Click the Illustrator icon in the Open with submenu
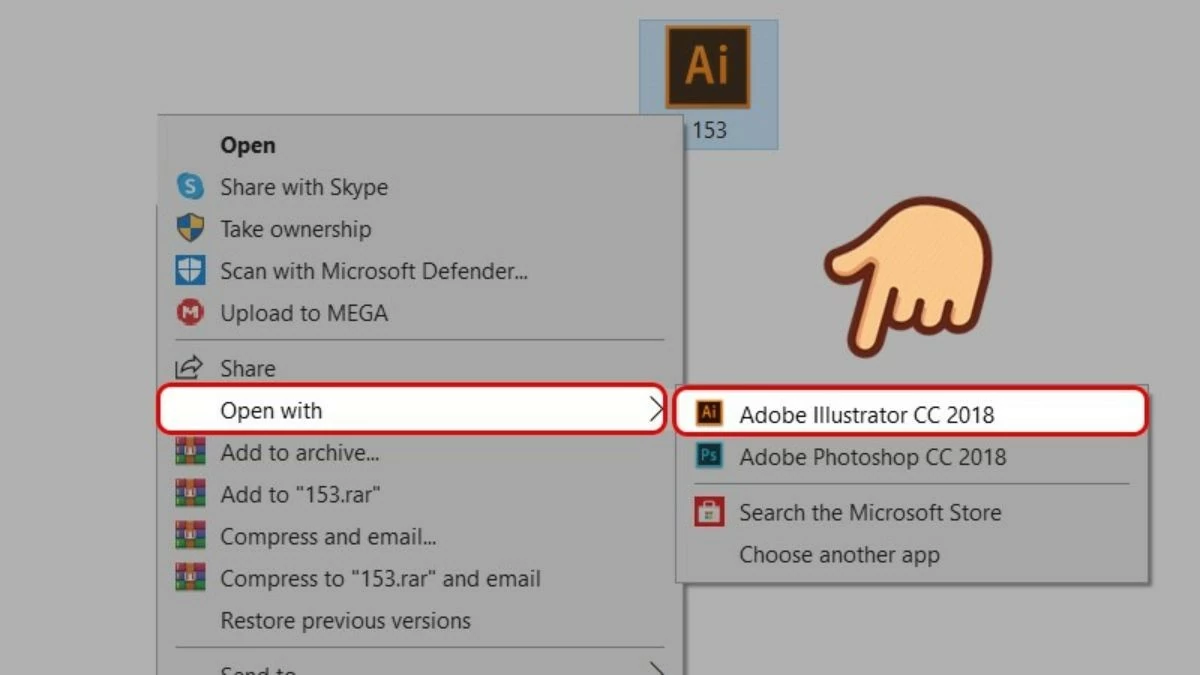Image resolution: width=1200 pixels, height=675 pixels. click(x=709, y=414)
